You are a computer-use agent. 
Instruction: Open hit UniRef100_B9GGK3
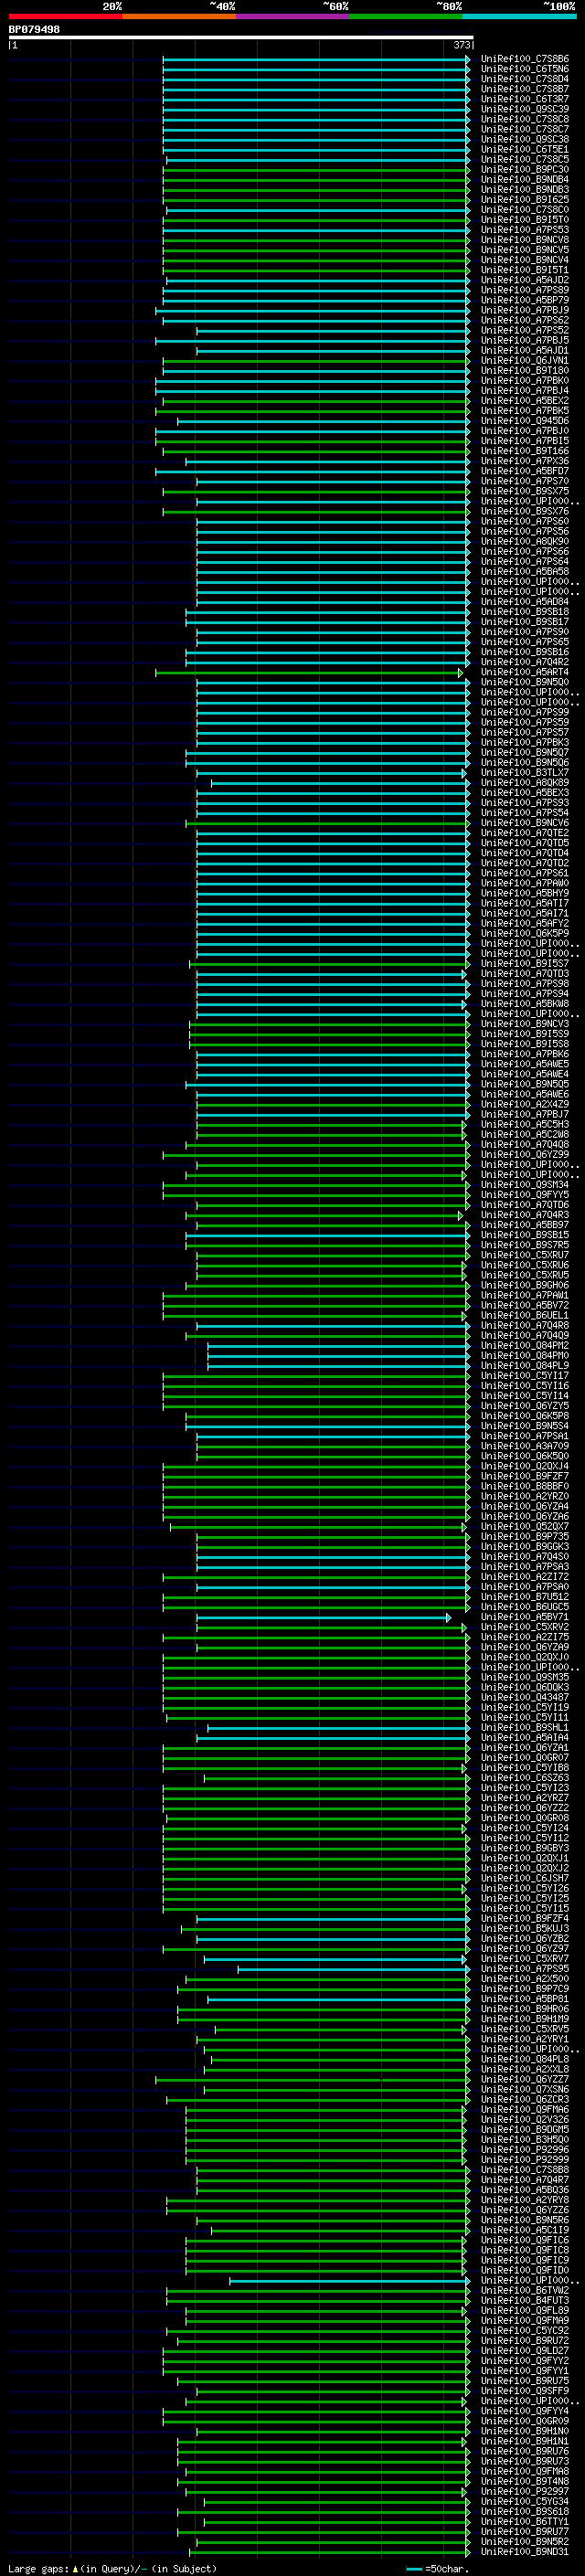(525, 1547)
